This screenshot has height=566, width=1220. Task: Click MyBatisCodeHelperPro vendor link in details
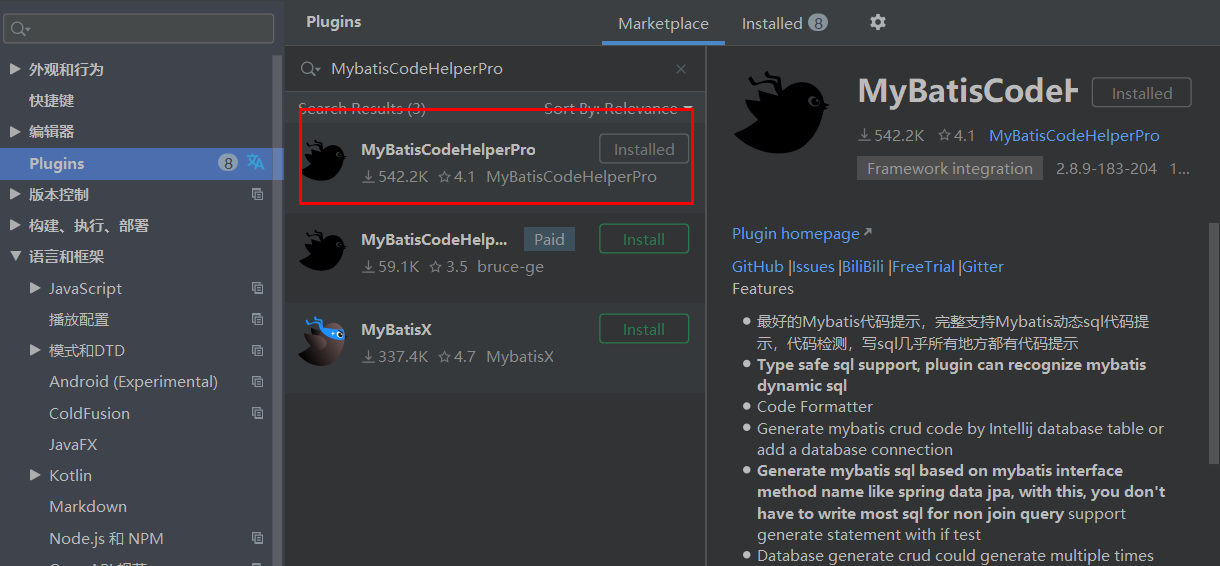click(x=1074, y=135)
